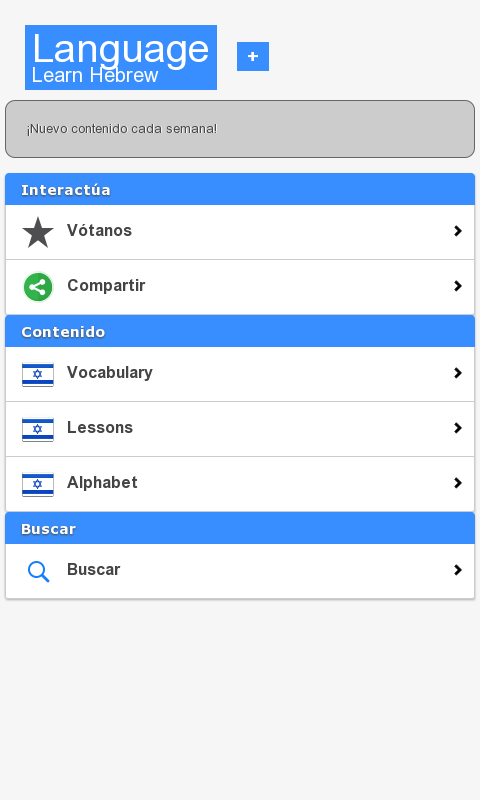Click the Compartir text link

click(106, 286)
